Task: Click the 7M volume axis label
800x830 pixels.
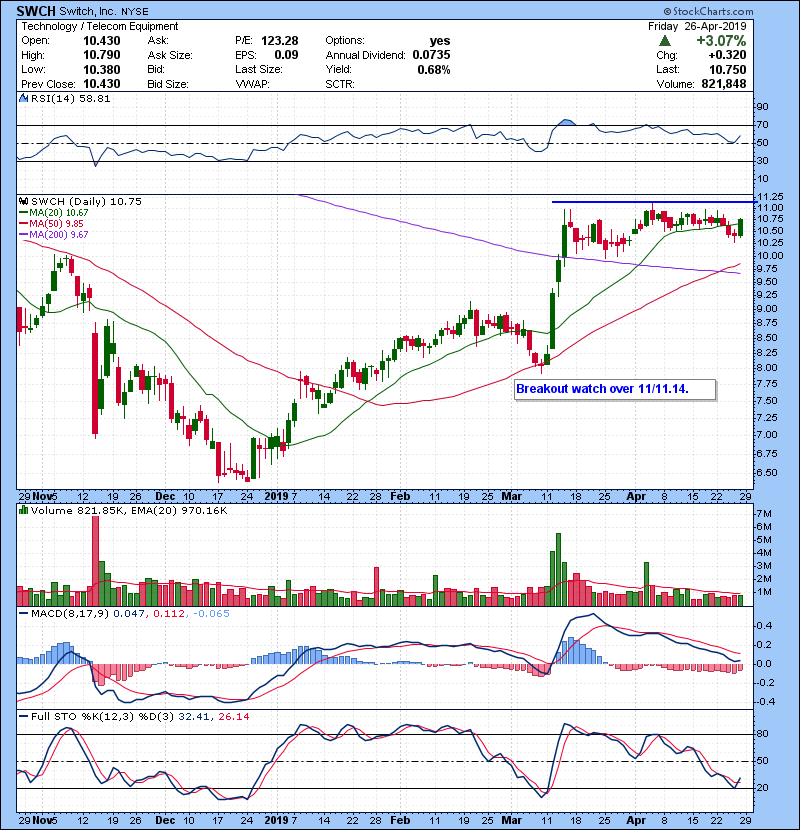Action: point(765,513)
